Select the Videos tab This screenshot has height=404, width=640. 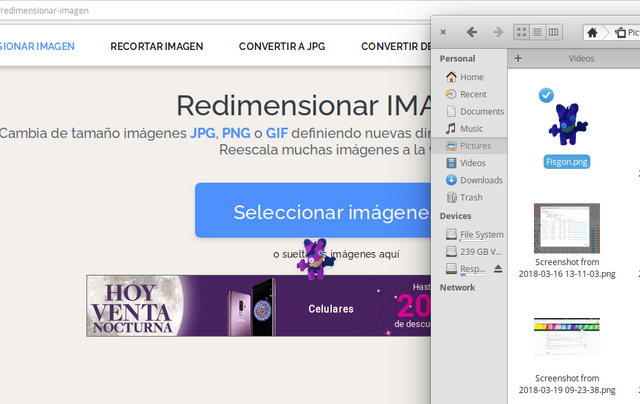(581, 58)
